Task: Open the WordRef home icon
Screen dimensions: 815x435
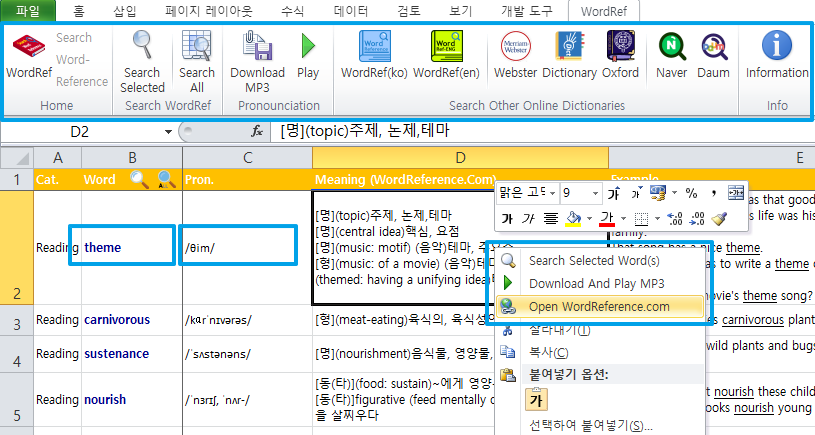Action: (29, 47)
